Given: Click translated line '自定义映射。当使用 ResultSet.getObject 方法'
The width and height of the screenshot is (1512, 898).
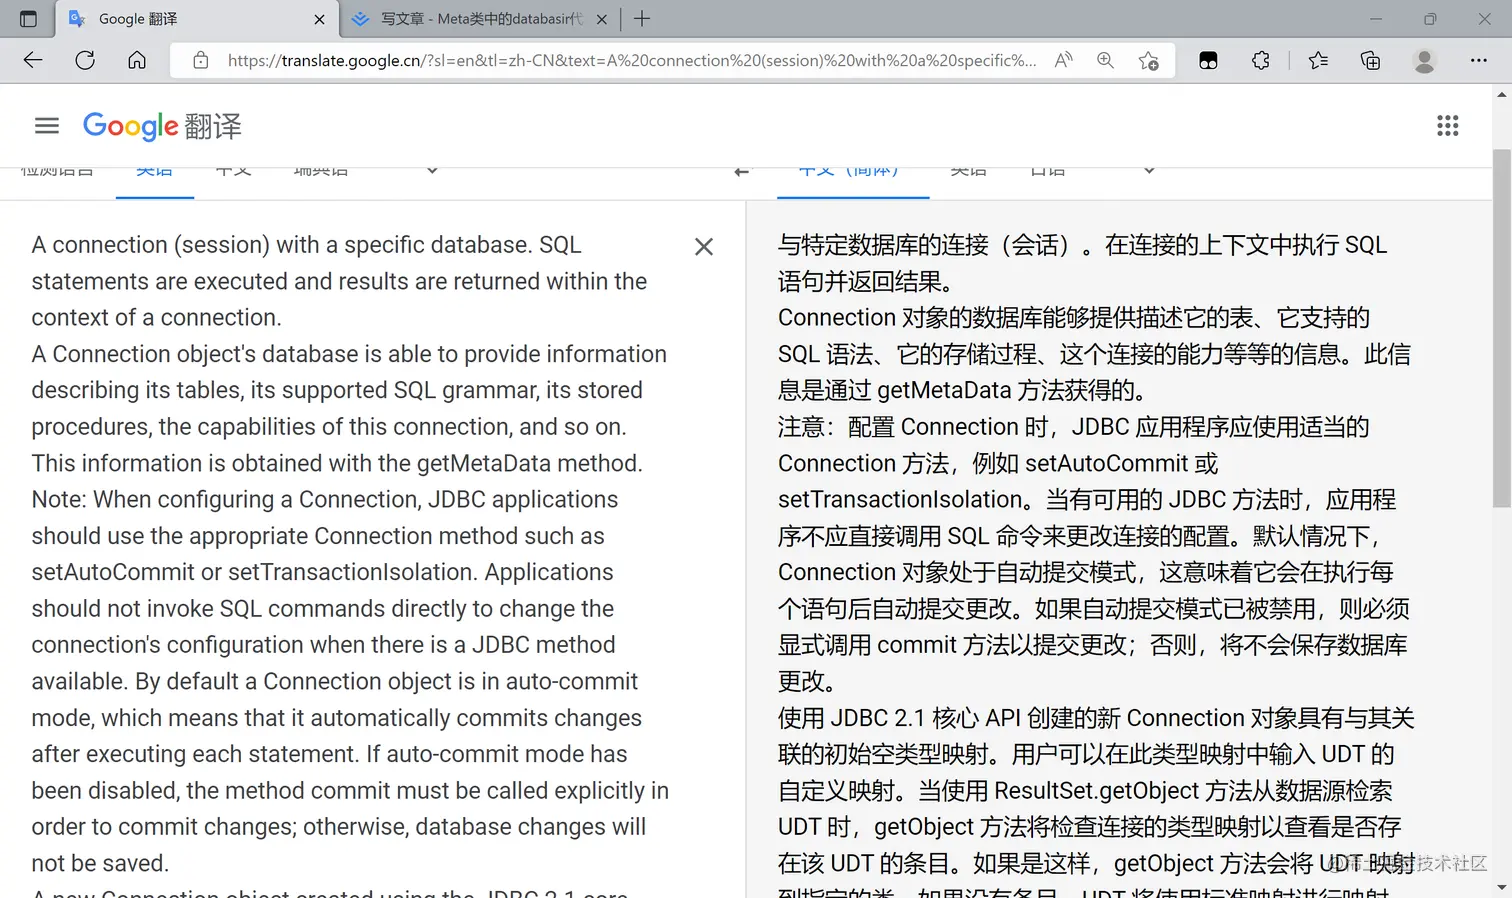Looking at the screenshot, I should (1085, 790).
